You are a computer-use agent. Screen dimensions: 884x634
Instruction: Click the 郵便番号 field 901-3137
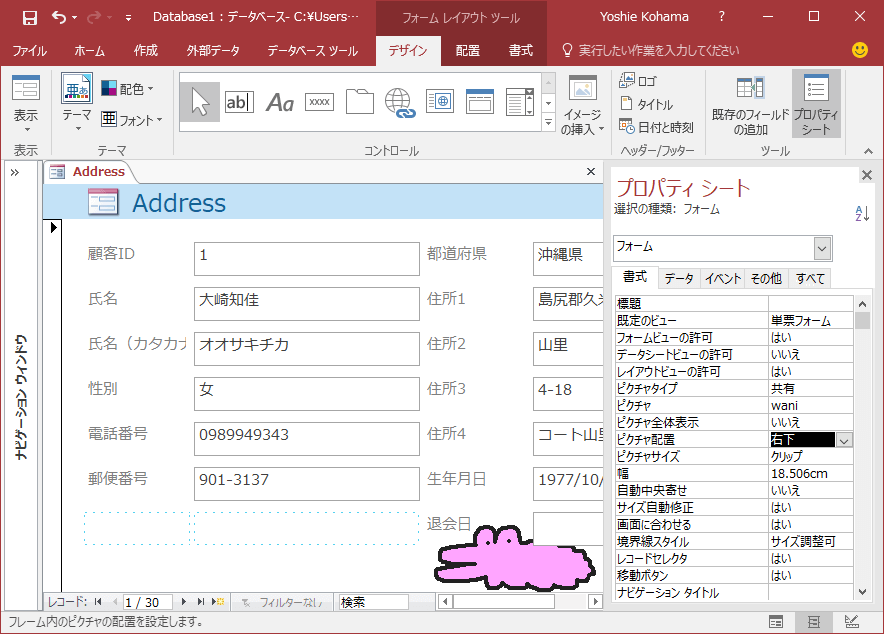coord(307,484)
